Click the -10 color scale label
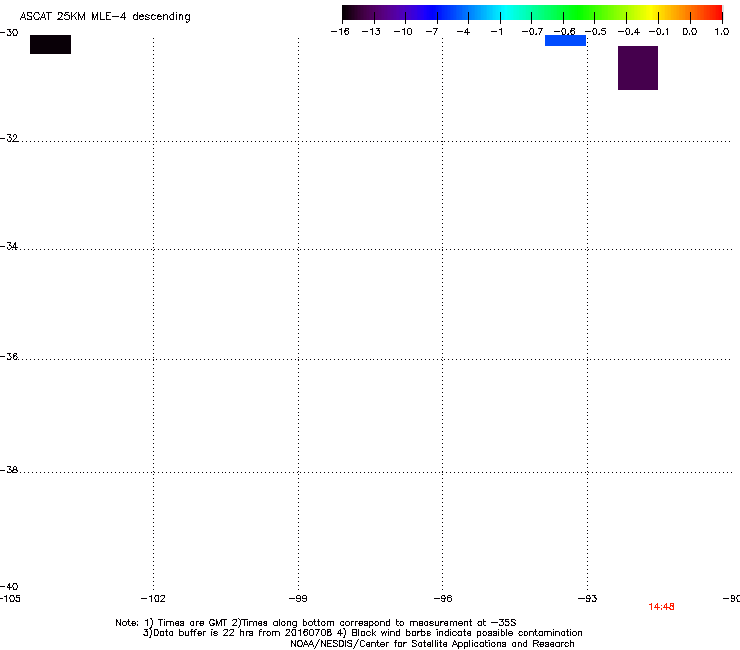The image size is (740, 650). pyautogui.click(x=403, y=32)
